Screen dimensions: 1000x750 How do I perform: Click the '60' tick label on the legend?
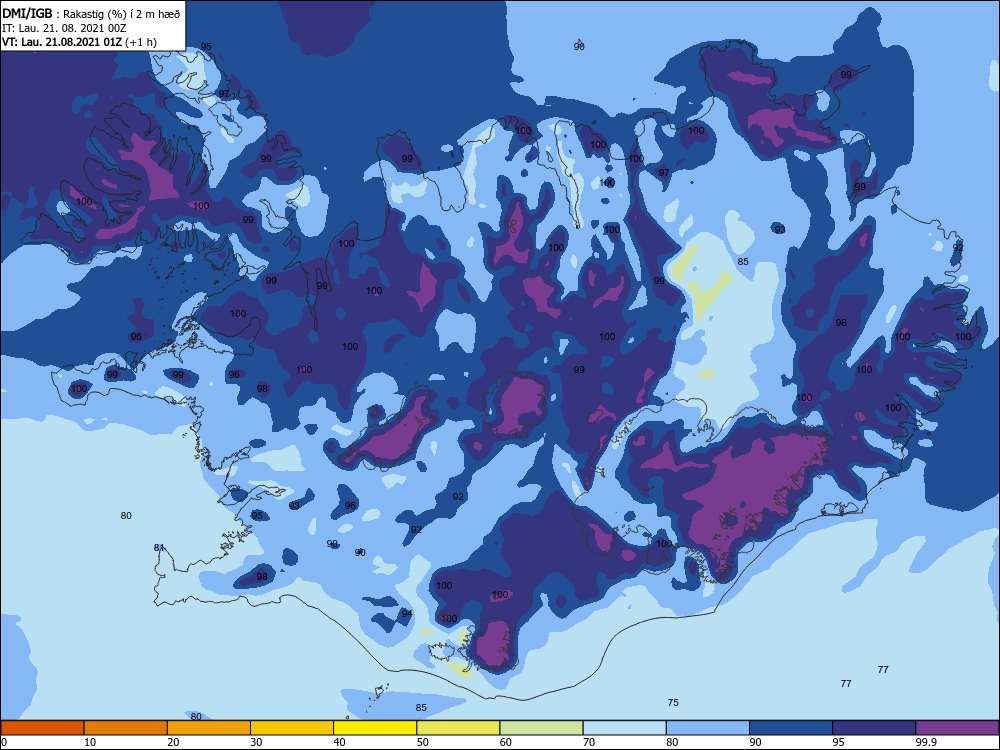pyautogui.click(x=506, y=742)
